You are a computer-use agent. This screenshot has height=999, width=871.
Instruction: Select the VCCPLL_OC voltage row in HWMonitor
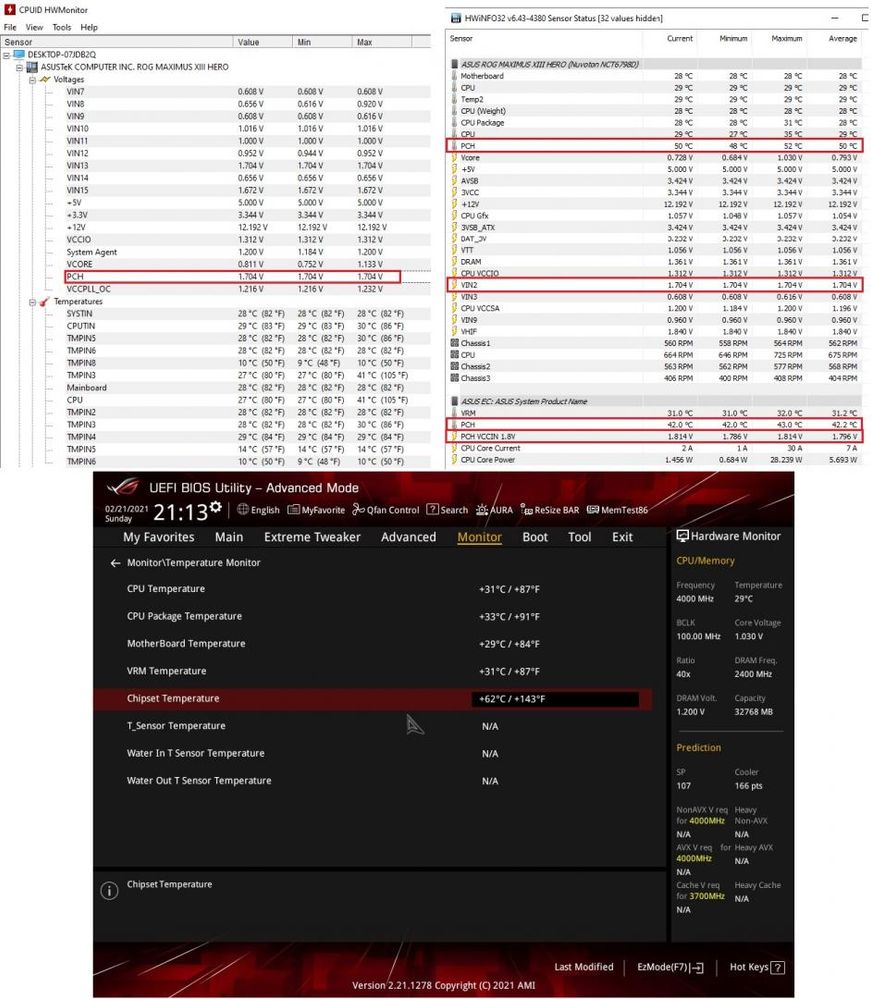pos(248,289)
